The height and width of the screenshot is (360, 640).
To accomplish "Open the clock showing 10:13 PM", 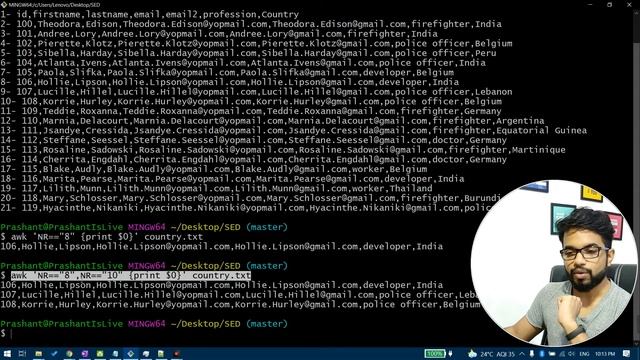I will click(605, 354).
